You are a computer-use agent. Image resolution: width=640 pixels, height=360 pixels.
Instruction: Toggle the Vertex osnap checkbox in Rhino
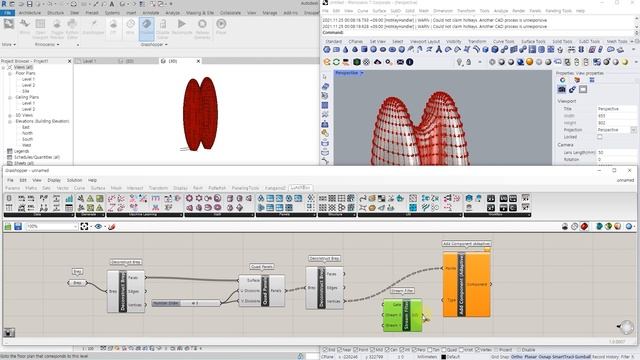(478, 350)
